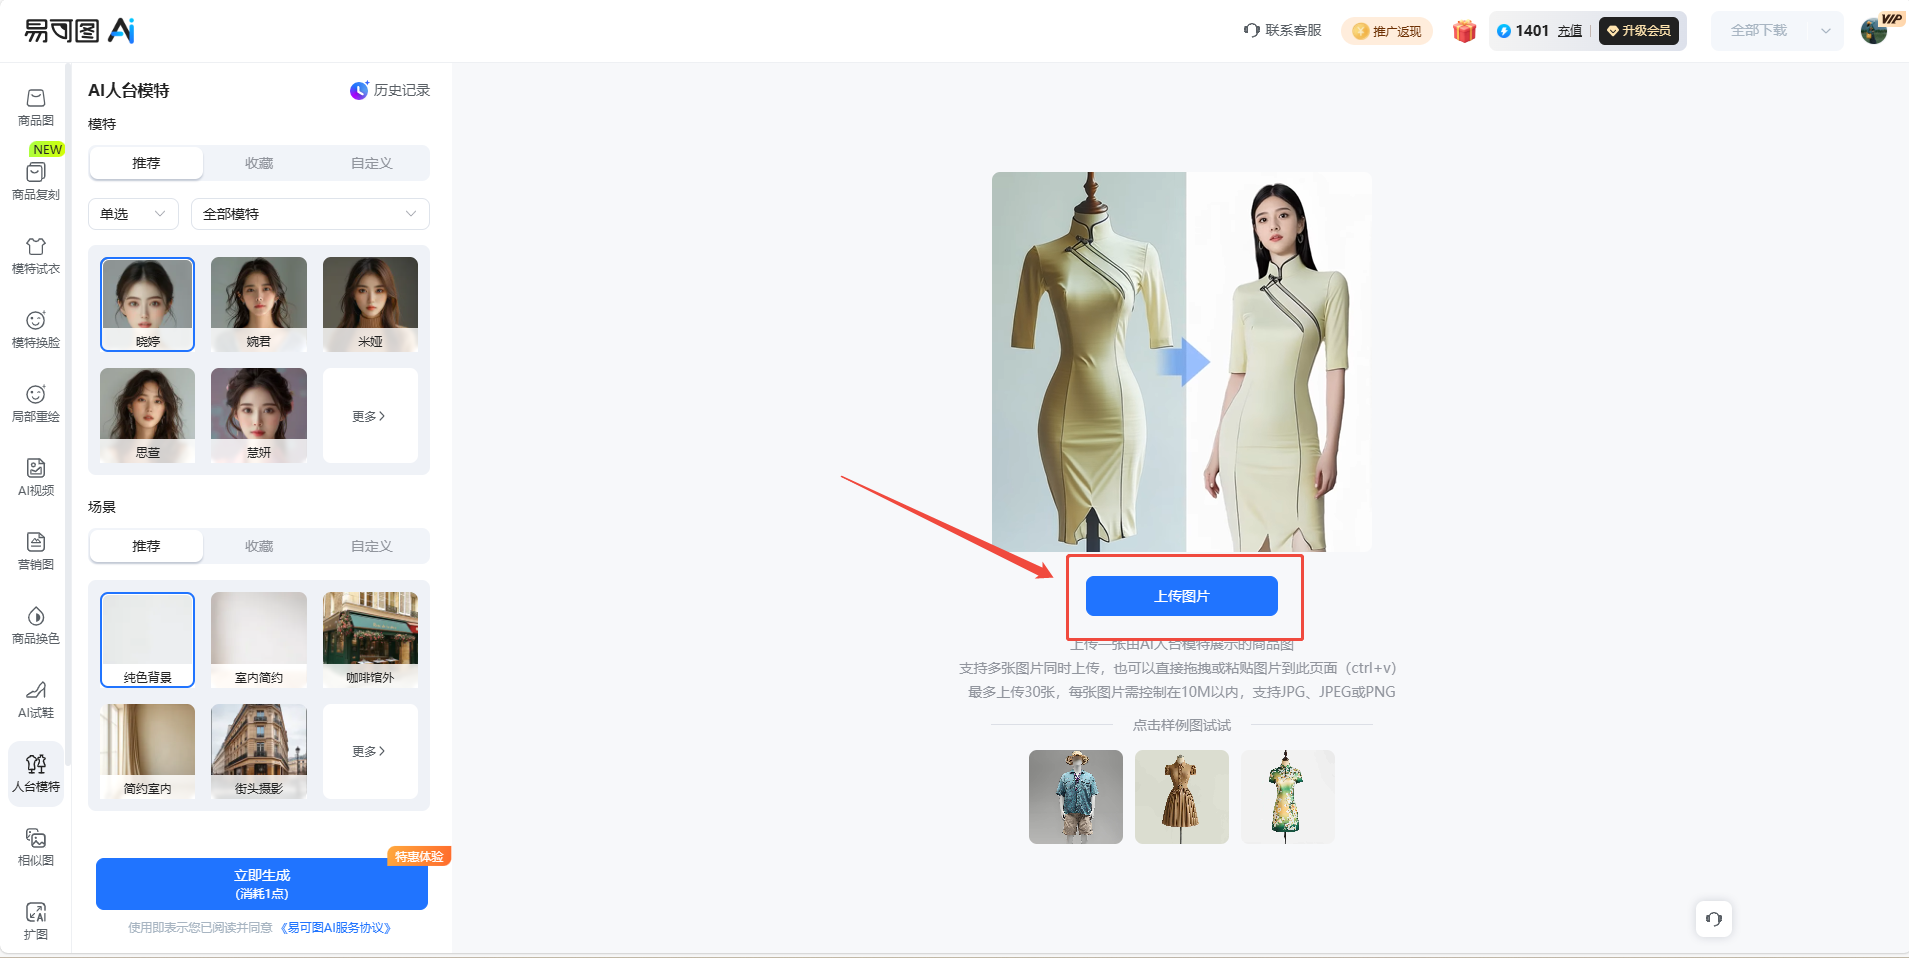Open the AI视频 sidebar tool

(36, 478)
